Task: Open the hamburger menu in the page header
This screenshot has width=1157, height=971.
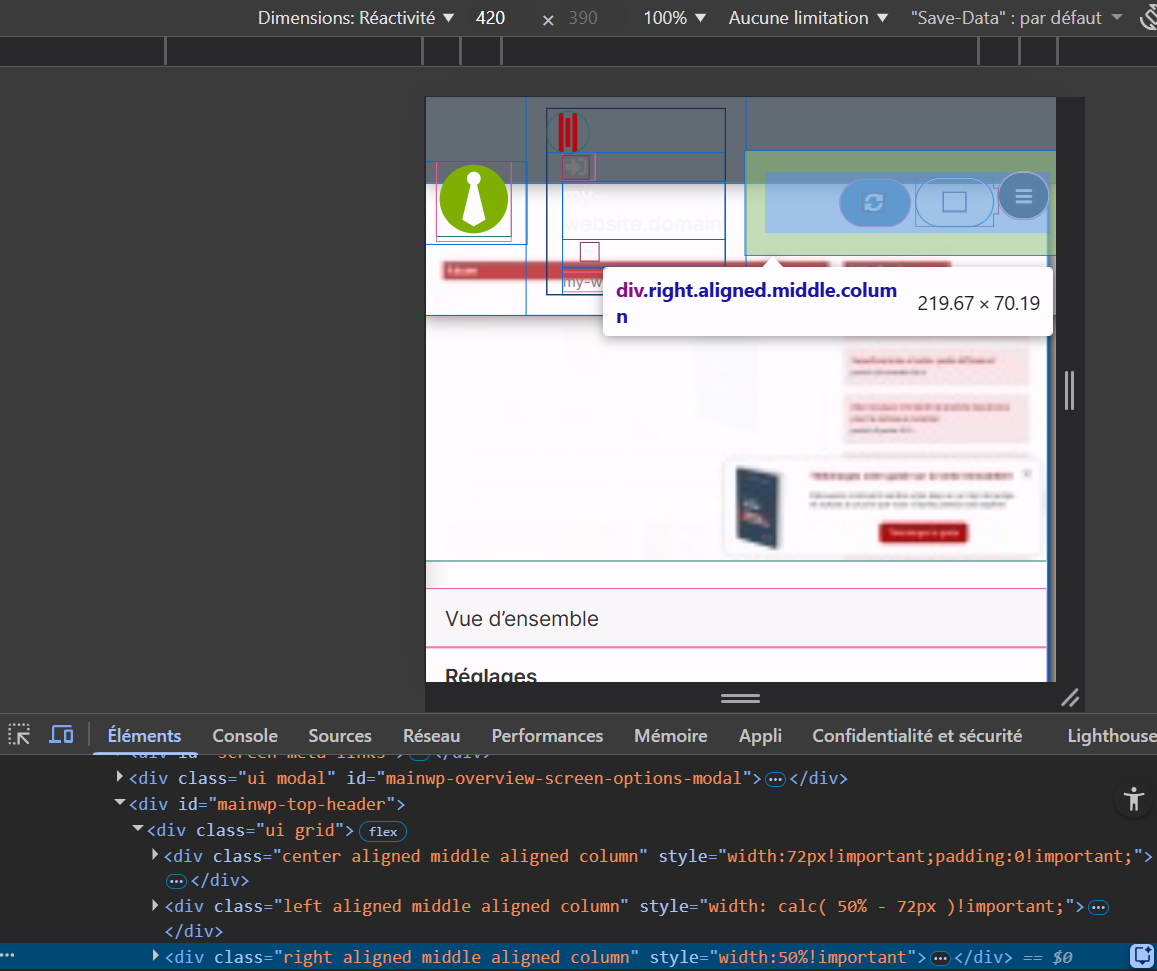Action: [x=1023, y=196]
